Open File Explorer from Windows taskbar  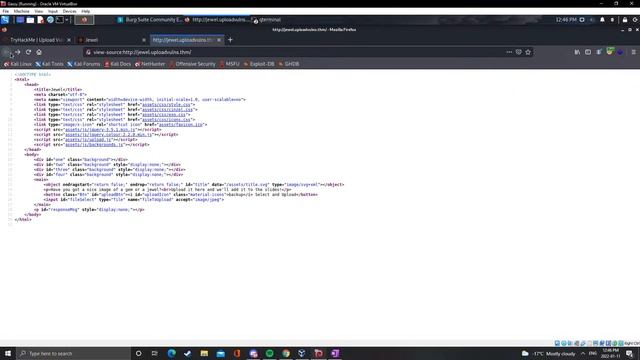[204, 353]
